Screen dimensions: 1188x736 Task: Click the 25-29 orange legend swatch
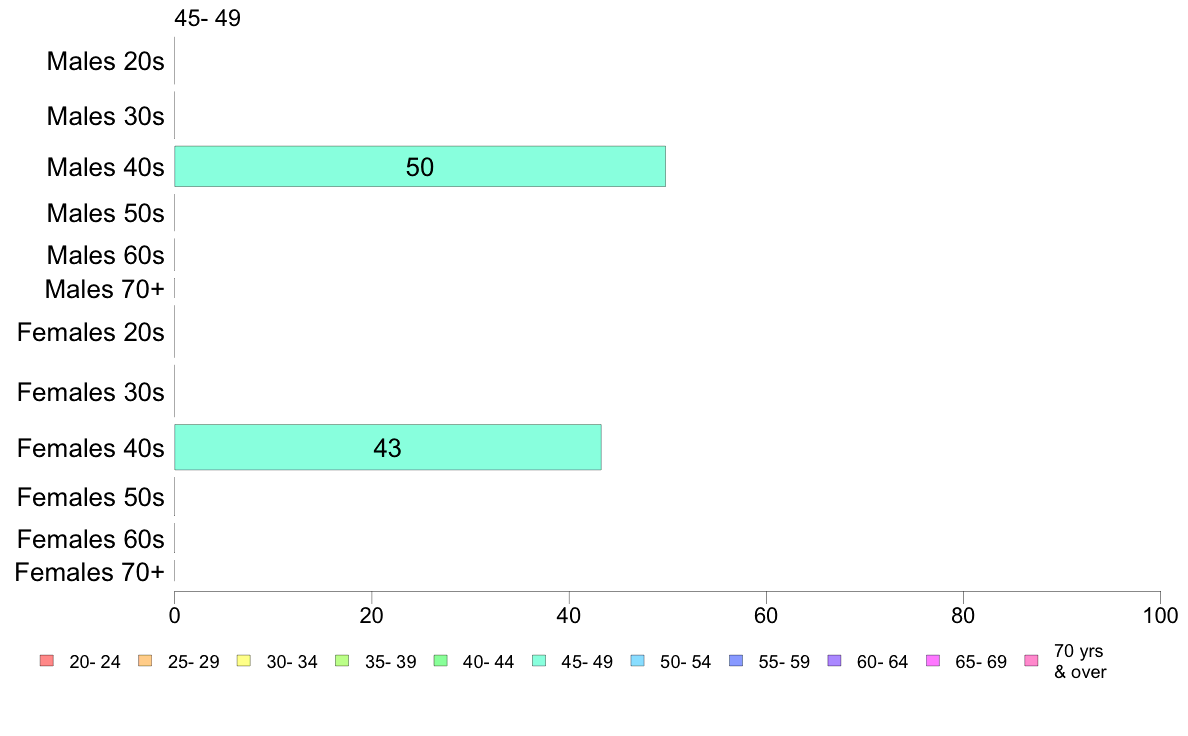tap(145, 661)
